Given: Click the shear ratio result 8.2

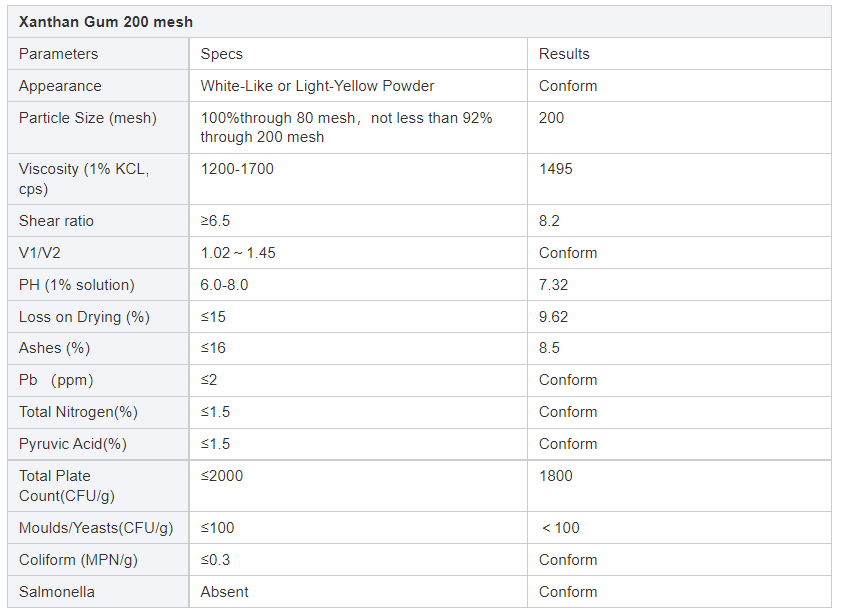Looking at the screenshot, I should point(550,221).
